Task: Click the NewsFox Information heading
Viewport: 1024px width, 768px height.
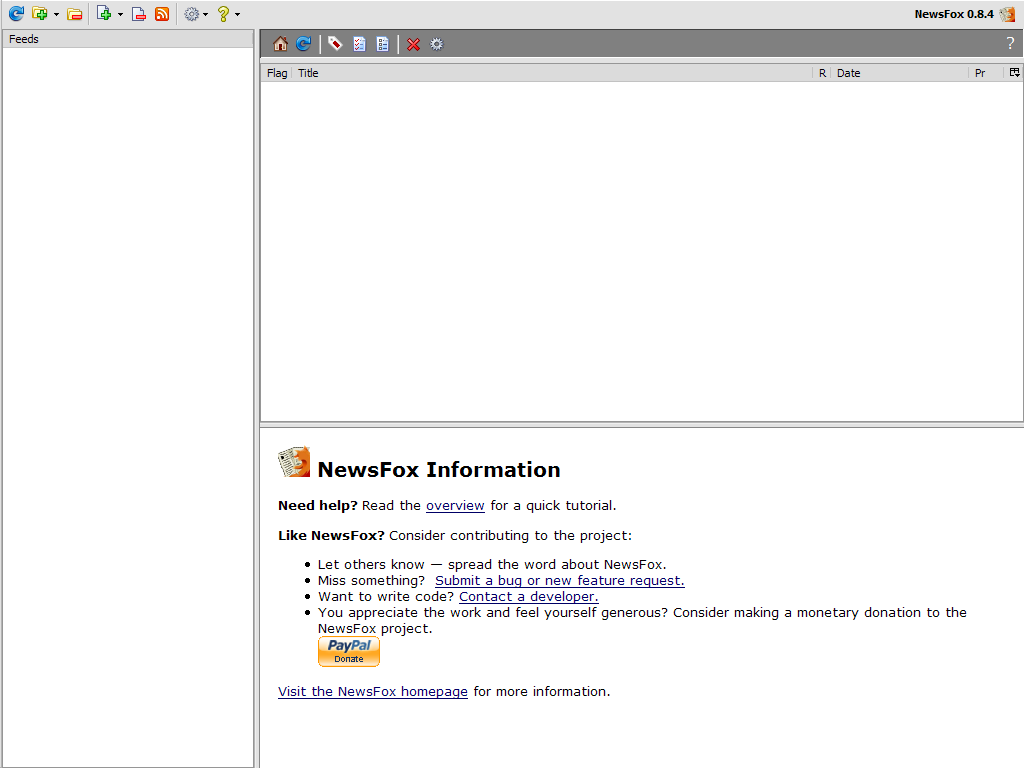Action: tap(439, 470)
